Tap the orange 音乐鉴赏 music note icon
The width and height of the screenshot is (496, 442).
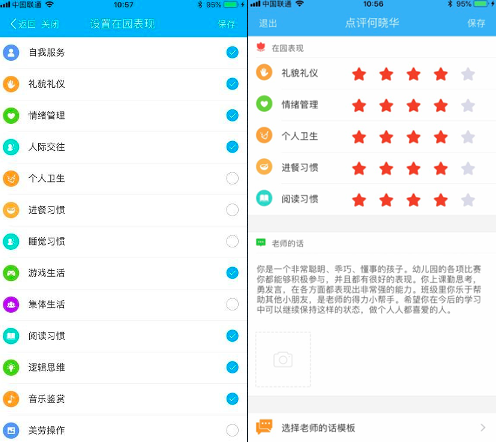pyautogui.click(x=11, y=399)
